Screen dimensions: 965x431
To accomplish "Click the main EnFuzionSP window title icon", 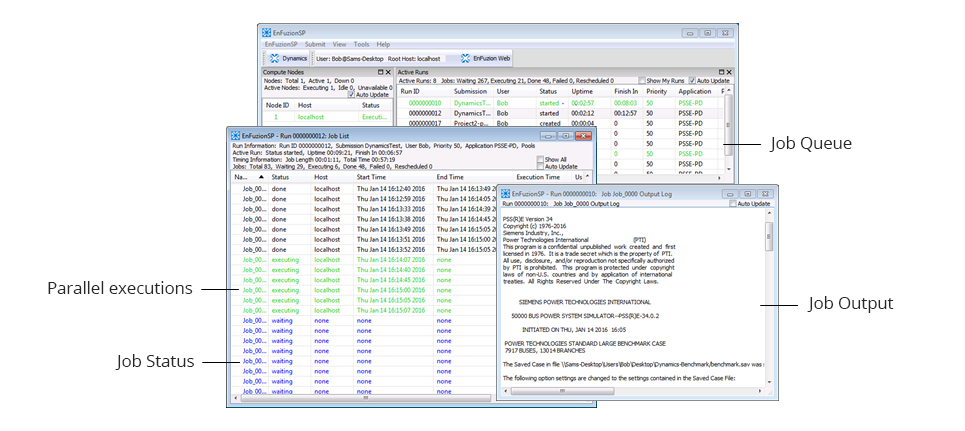I will click(x=266, y=33).
